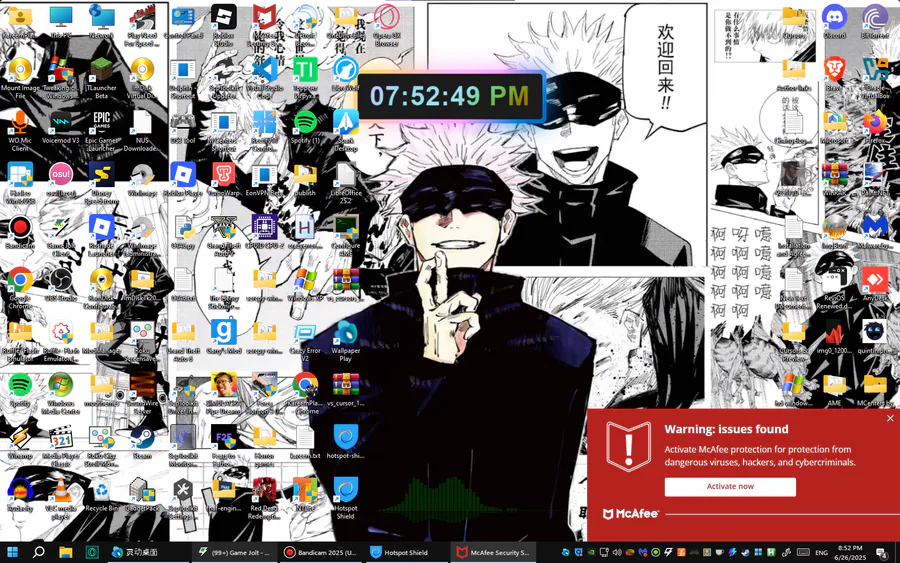Open the Bandicam desktop shortcut
This screenshot has height=563, width=900.
[x=20, y=232]
